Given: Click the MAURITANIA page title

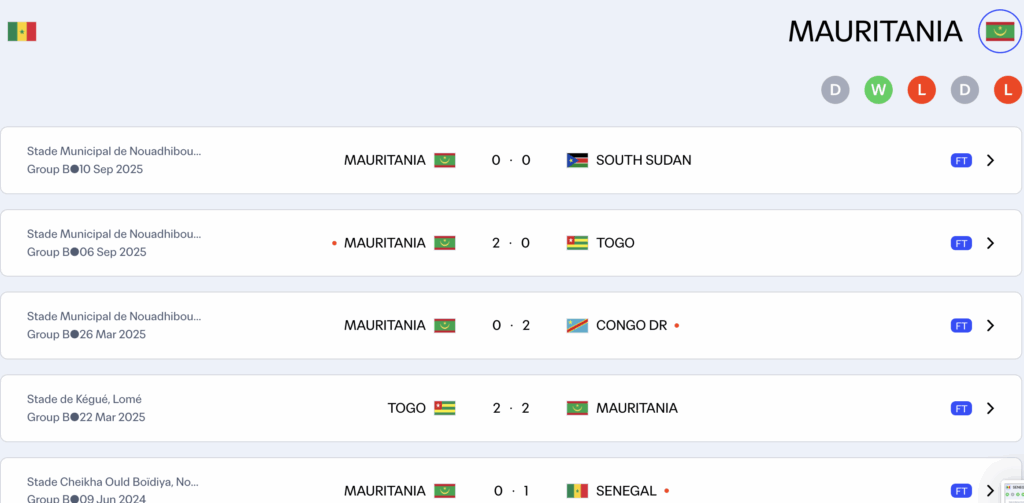Looking at the screenshot, I should pos(875,32).
